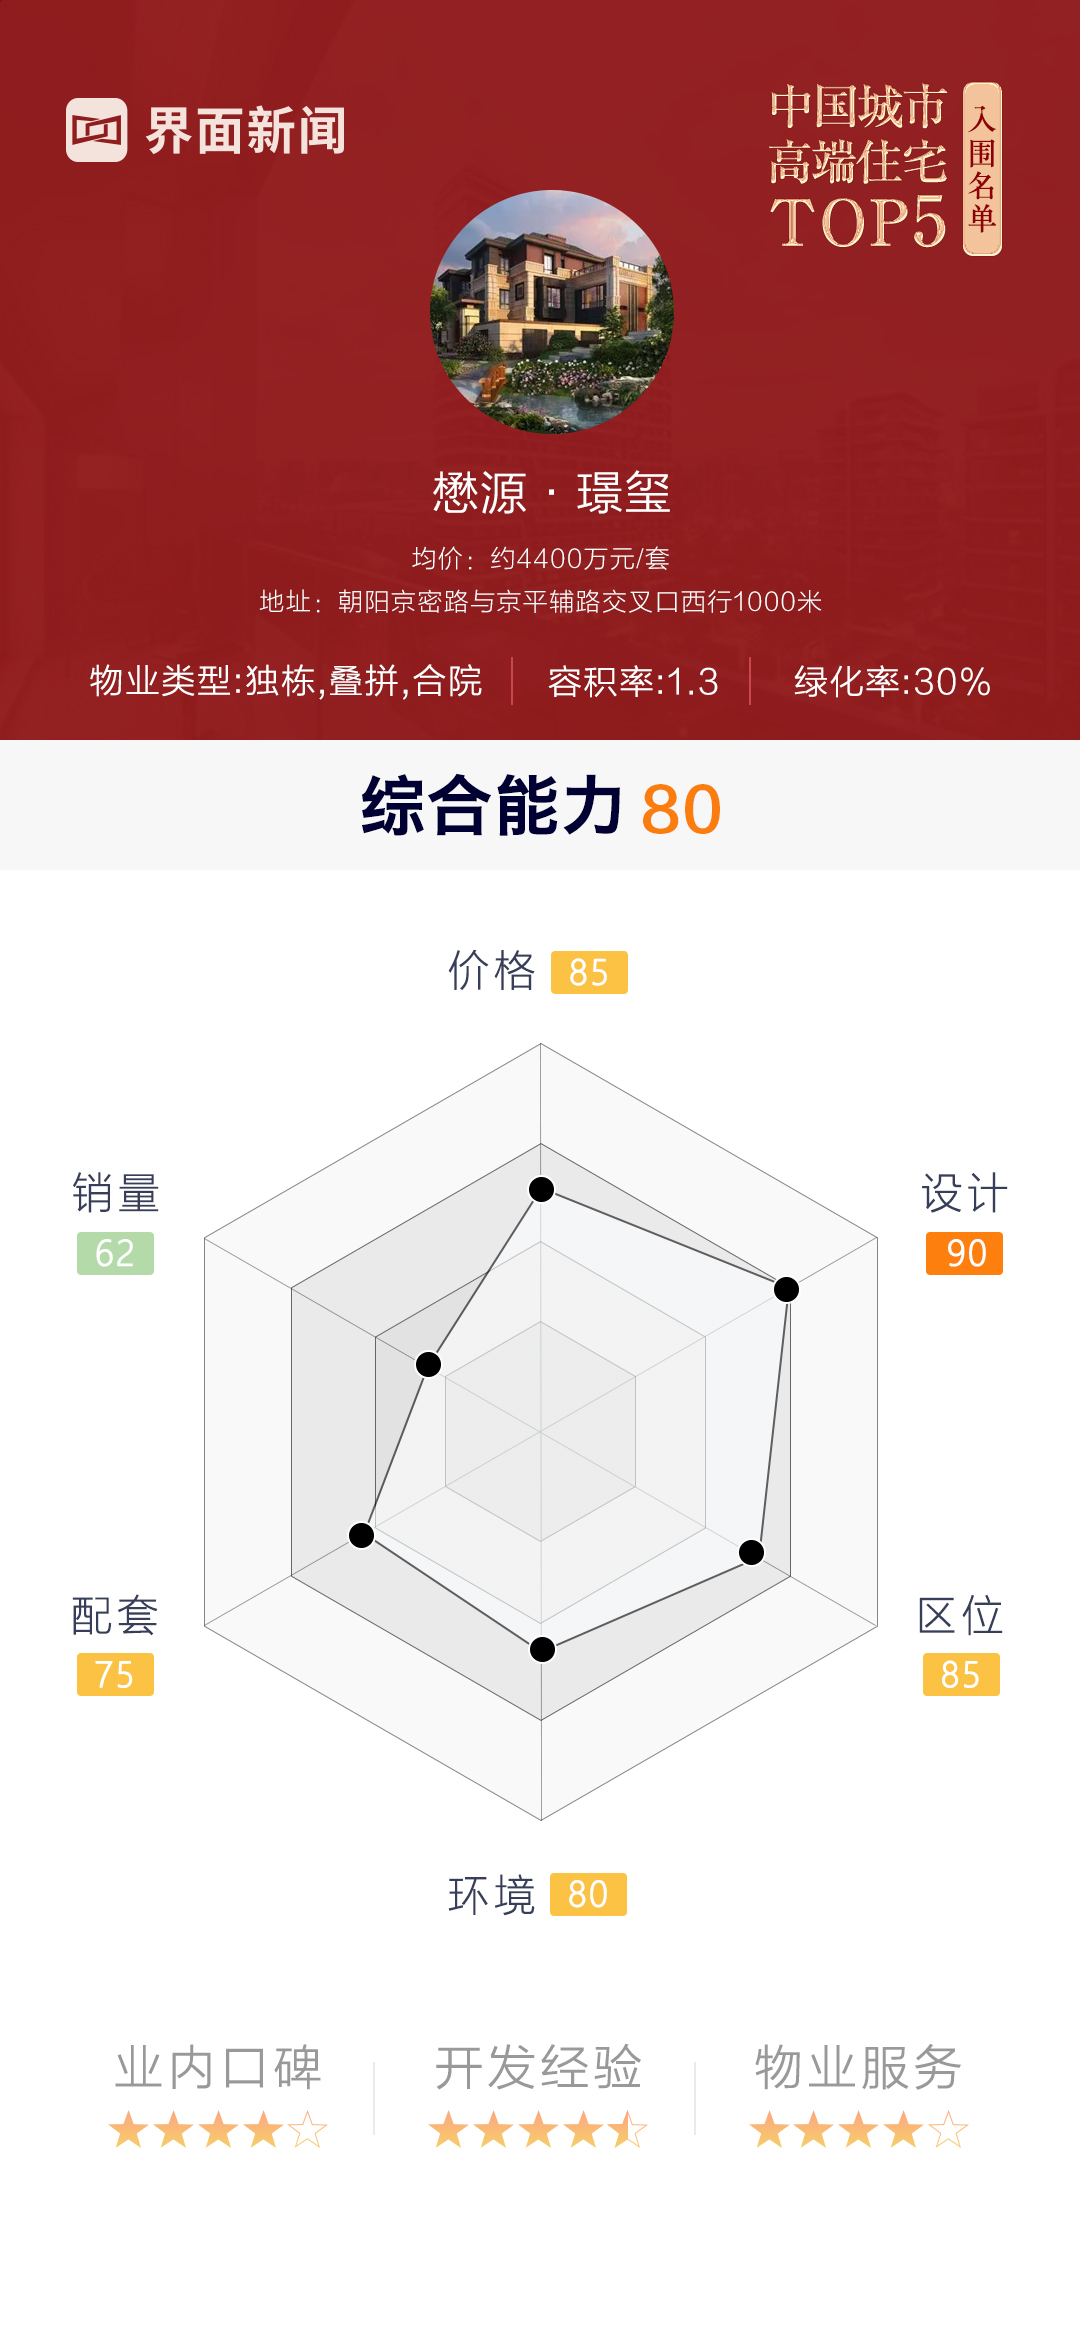Select the 懋源·璟玺 project title
This screenshot has width=1080, height=2344.
551,493
